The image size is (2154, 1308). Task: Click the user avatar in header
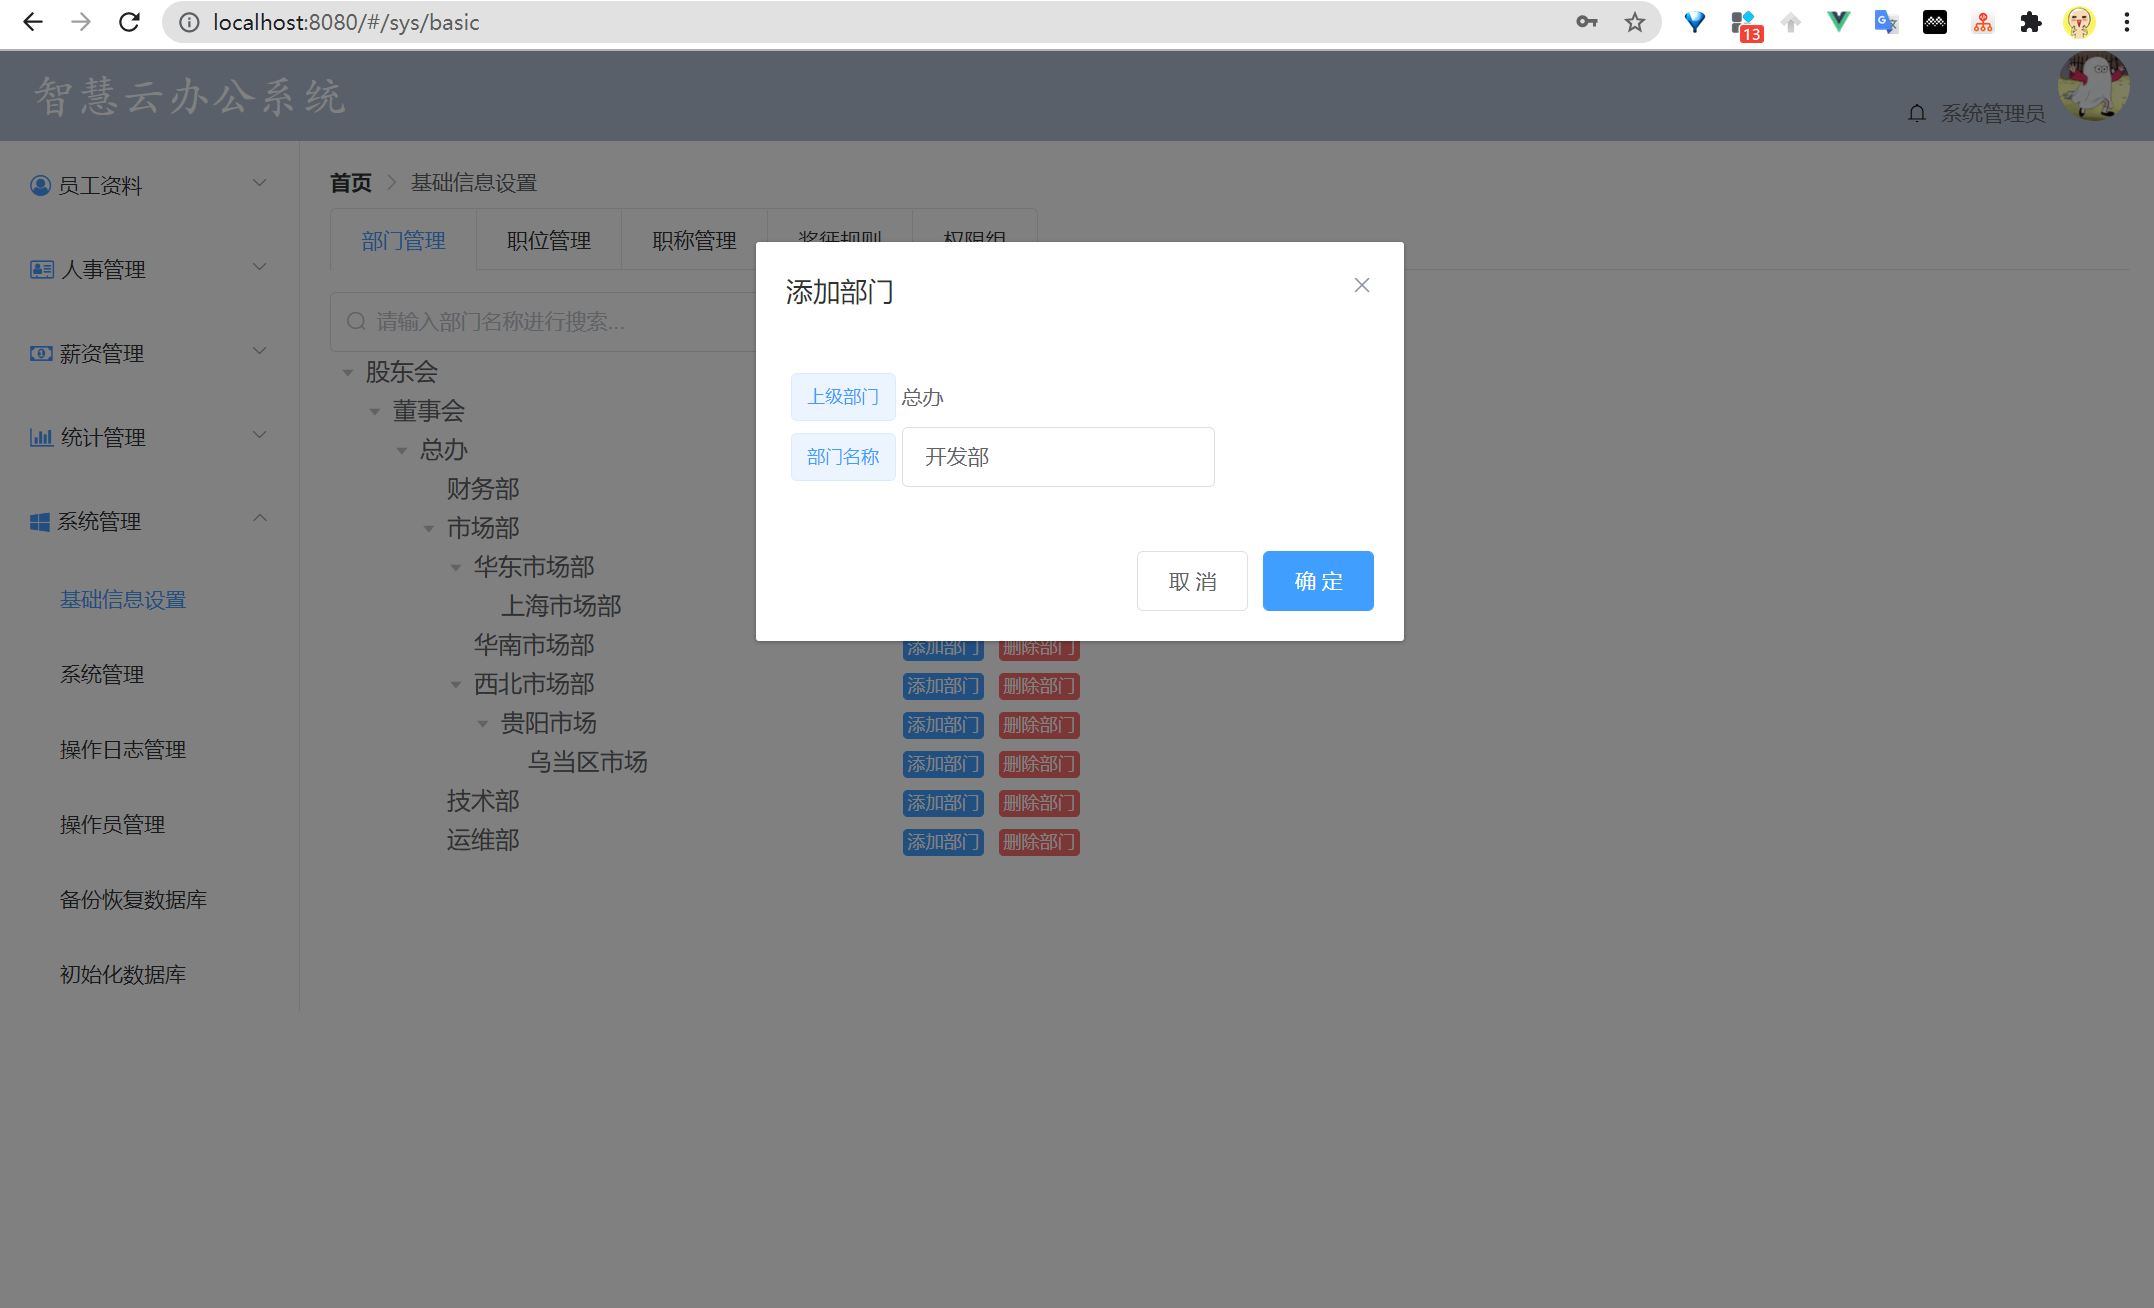pyautogui.click(x=2092, y=88)
